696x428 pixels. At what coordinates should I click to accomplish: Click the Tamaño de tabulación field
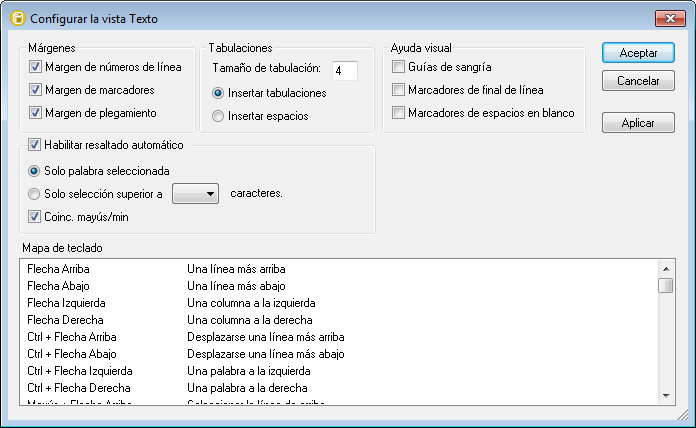click(x=344, y=71)
